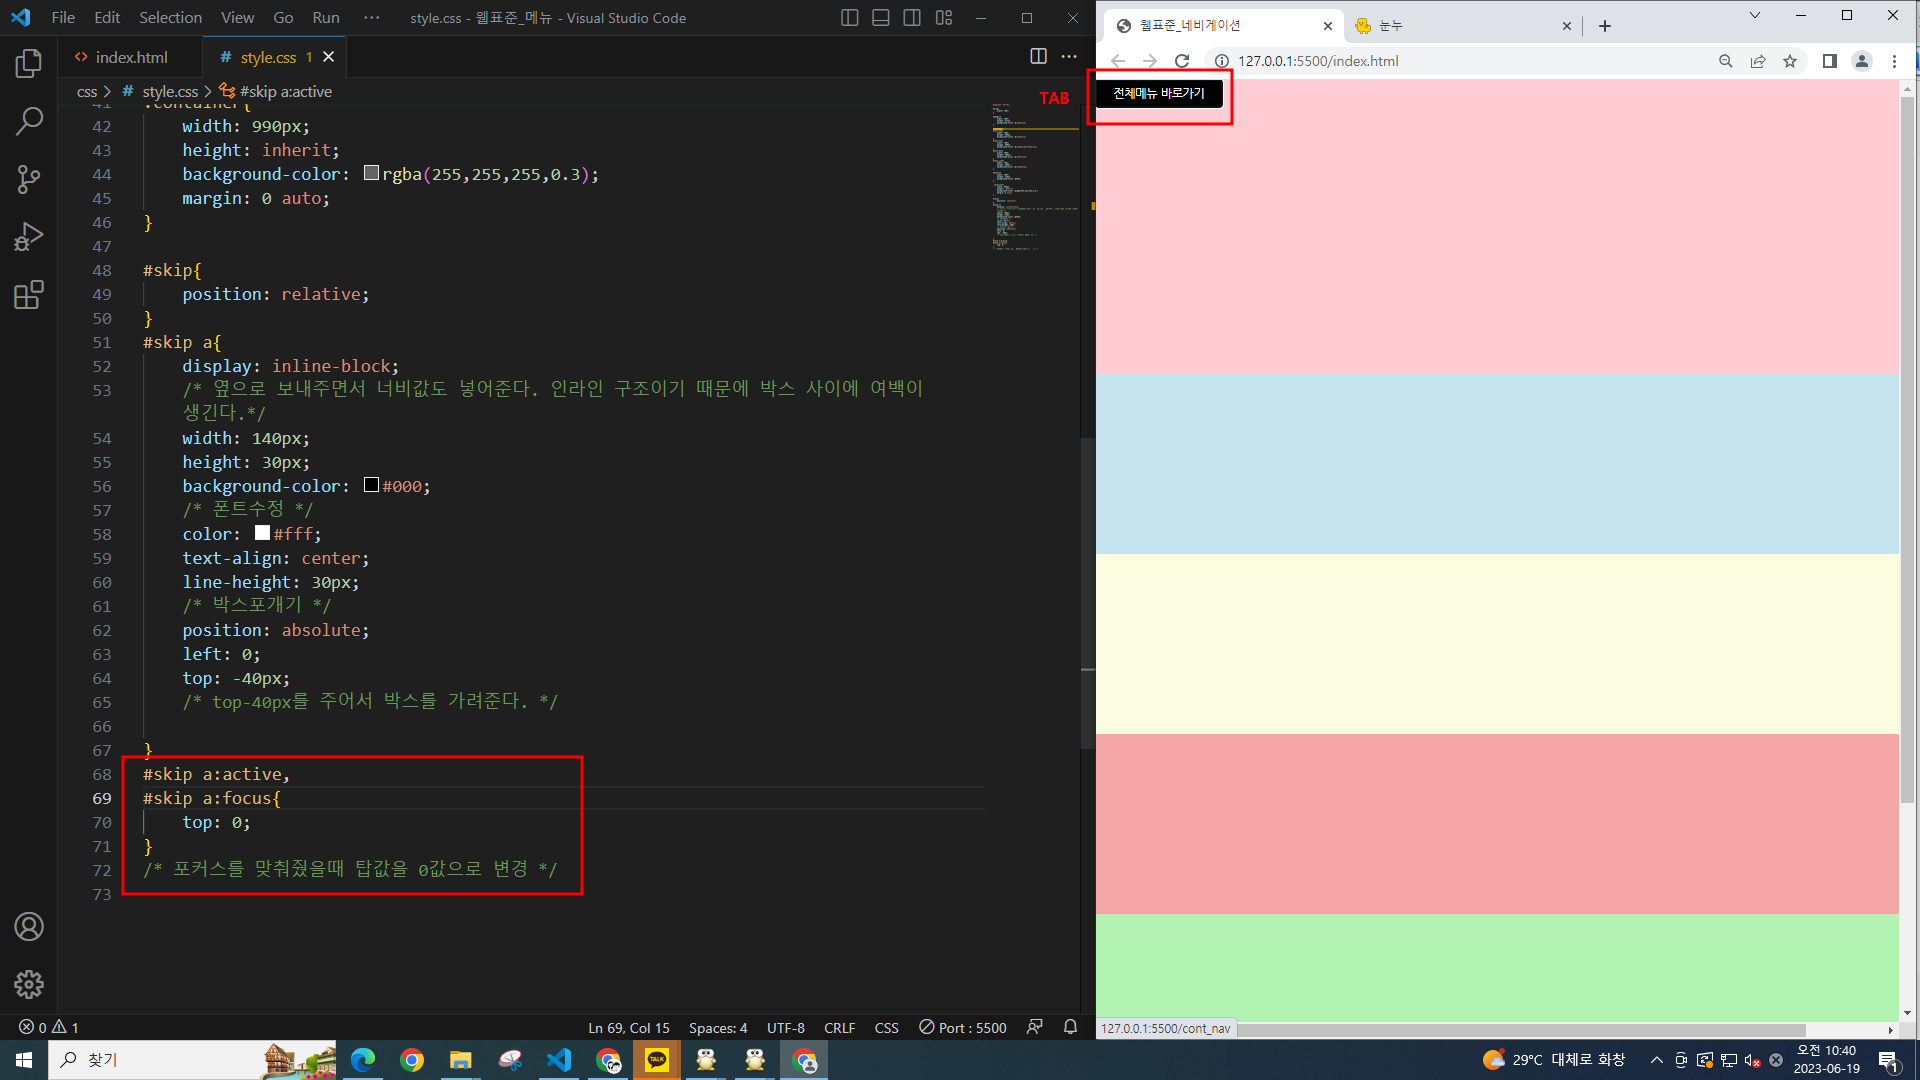
Task: Click the 전체메뉴 바로가기 skip link
Action: click(1158, 94)
